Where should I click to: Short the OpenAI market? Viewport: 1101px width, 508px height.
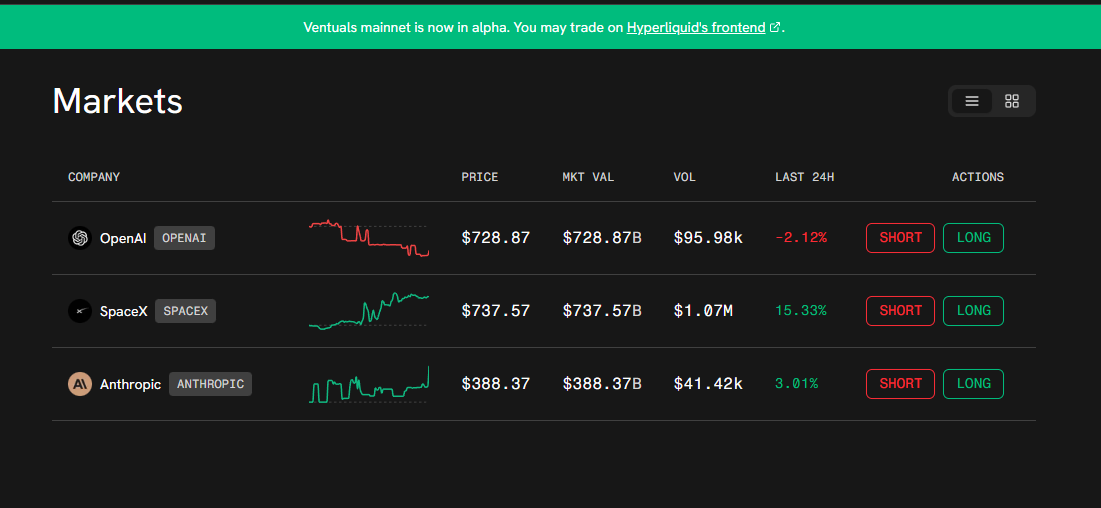(x=900, y=238)
